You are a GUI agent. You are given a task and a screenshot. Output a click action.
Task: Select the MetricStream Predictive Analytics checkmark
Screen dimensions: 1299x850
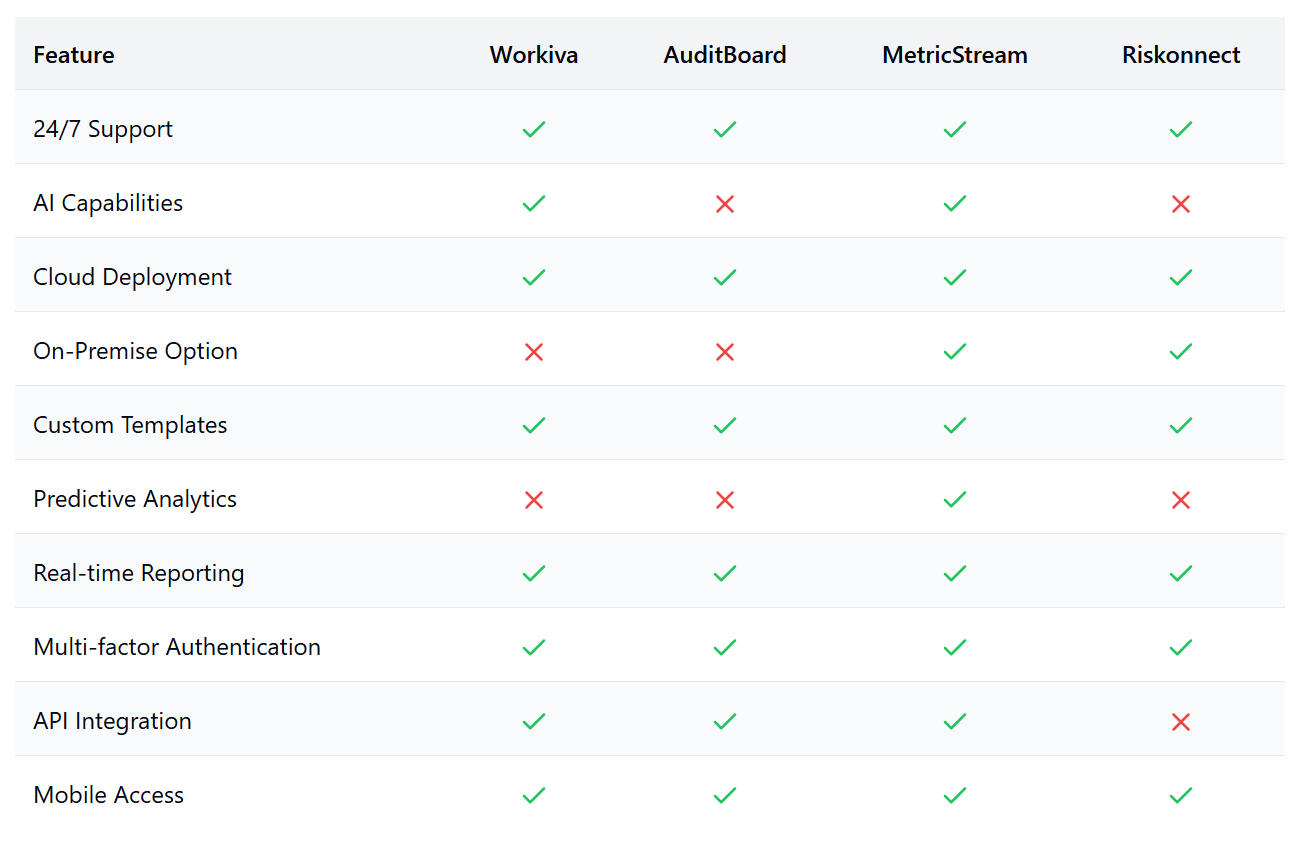954,499
